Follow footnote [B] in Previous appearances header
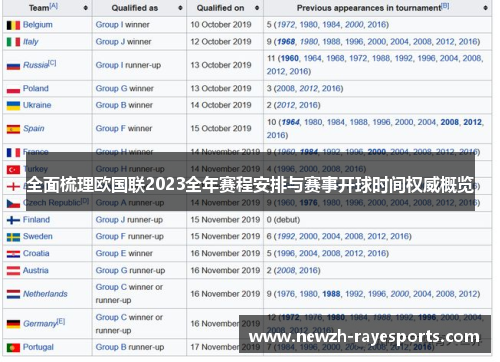Image resolution: width=500 pixels, height=362 pixels. [x=445, y=6]
